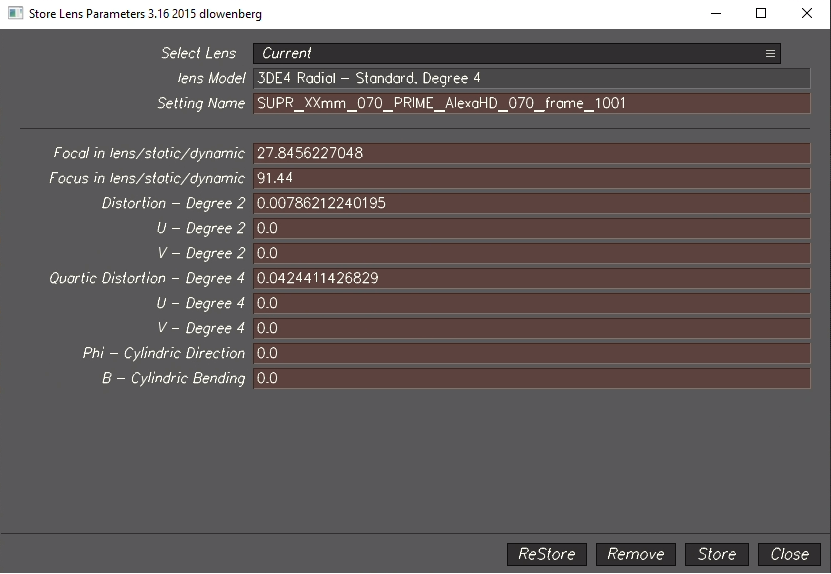This screenshot has height=574, width=831.
Task: Edit the Phi - Cylindric Direction value
Action: (530, 353)
